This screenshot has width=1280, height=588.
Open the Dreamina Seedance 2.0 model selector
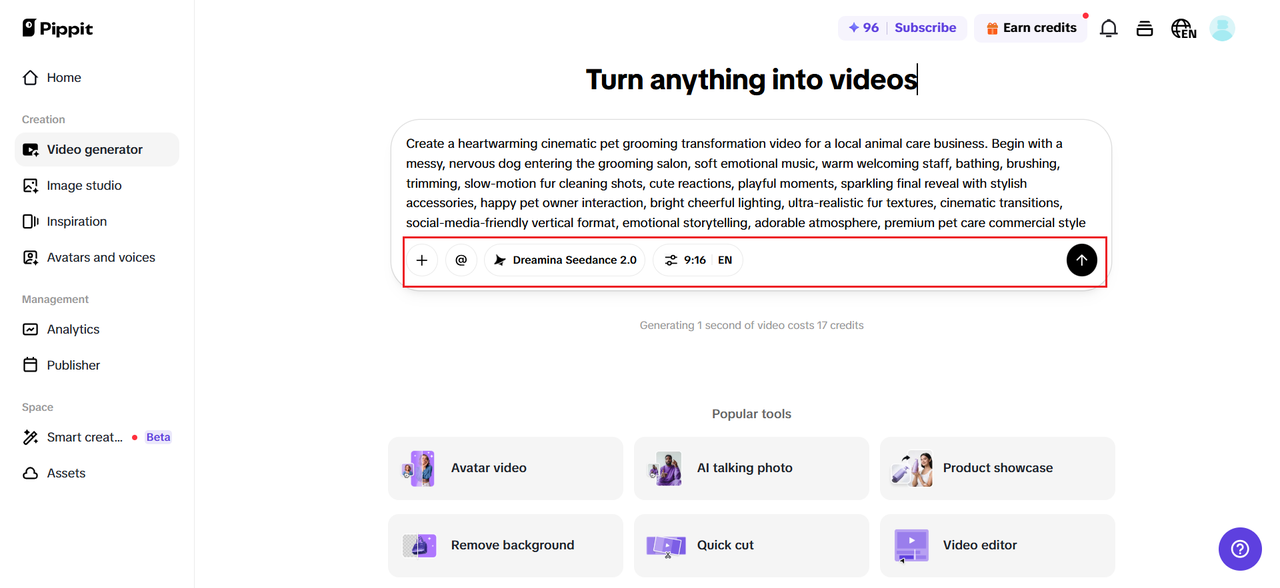tap(565, 260)
